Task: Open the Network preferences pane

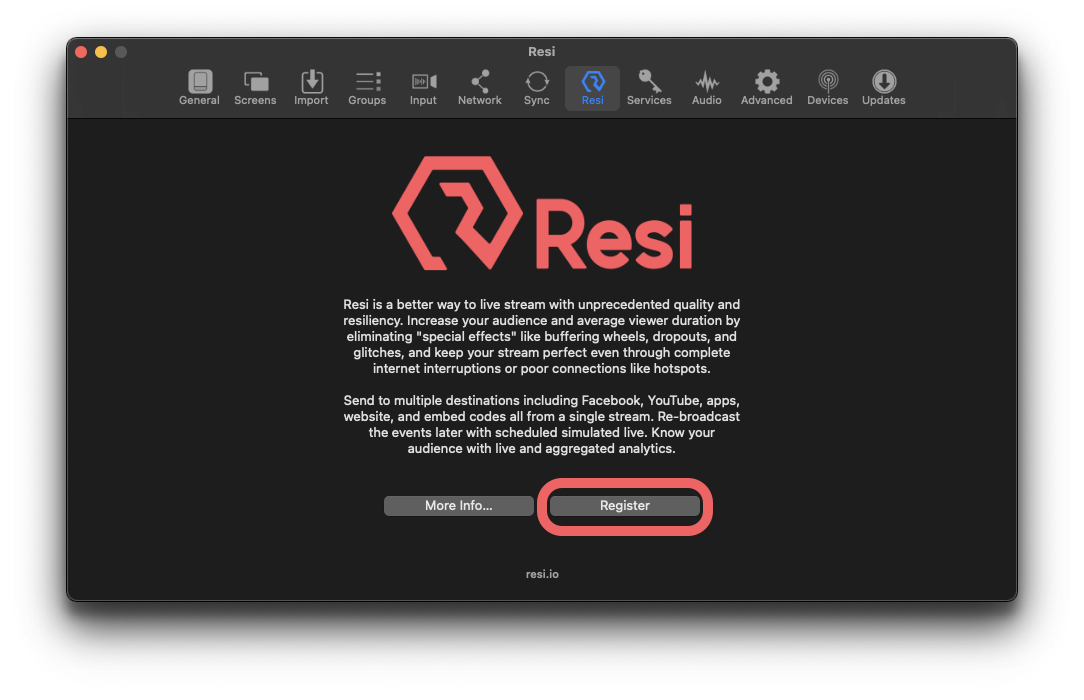Action: click(x=479, y=87)
